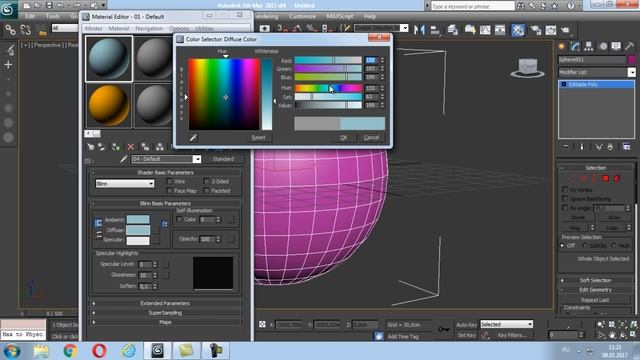Click the red Reset Map/Mtl X icon
The width and height of the screenshot is (640, 360).
click(131, 147)
